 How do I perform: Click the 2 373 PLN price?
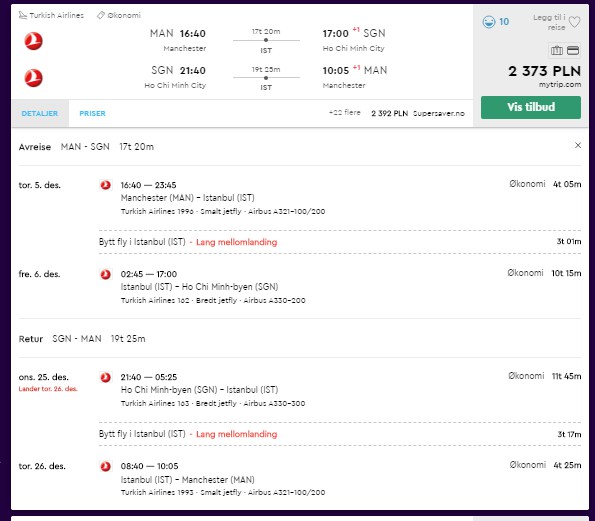[x=545, y=71]
